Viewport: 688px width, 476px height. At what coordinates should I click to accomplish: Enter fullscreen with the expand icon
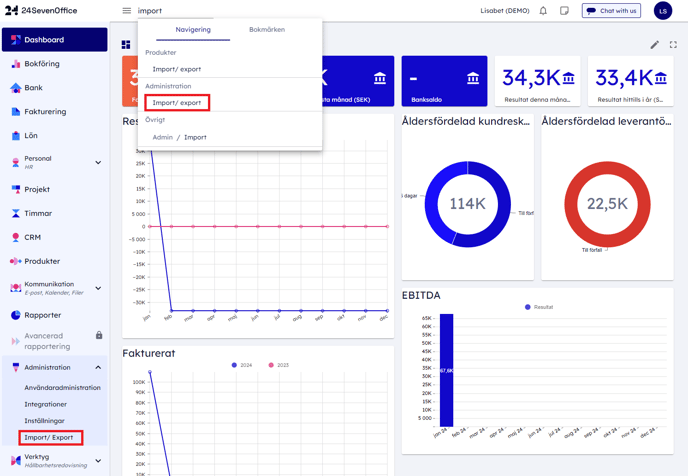673,45
